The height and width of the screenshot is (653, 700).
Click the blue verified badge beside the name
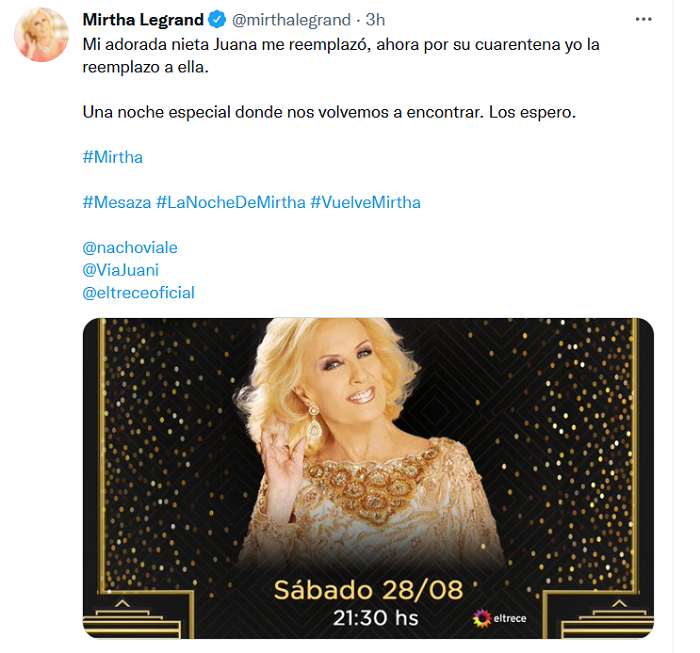coord(217,20)
